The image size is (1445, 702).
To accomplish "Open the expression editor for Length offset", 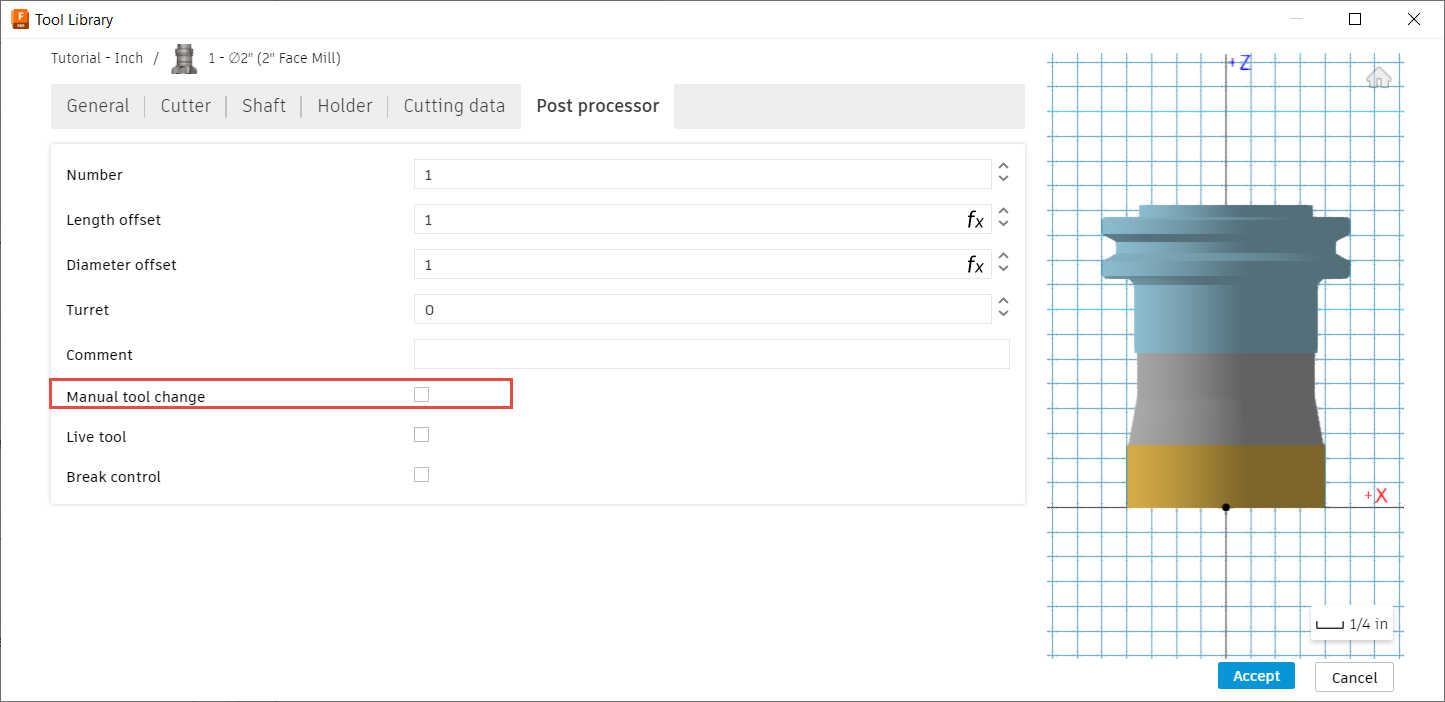I will tap(975, 219).
